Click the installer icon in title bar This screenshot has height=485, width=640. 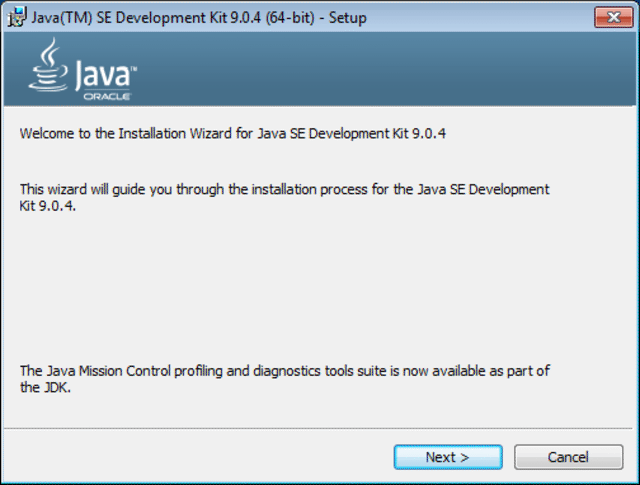tap(17, 17)
